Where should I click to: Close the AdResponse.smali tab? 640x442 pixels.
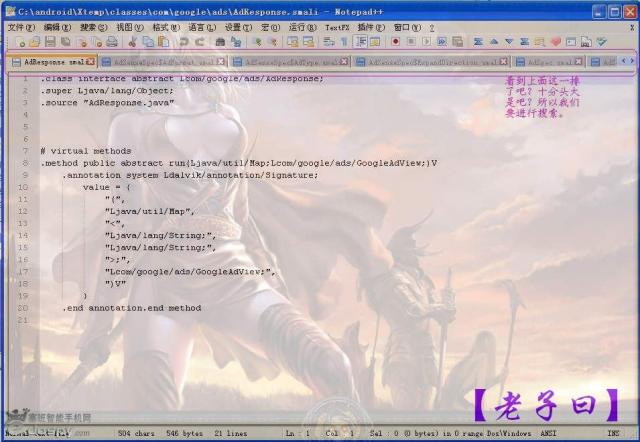tap(91, 62)
